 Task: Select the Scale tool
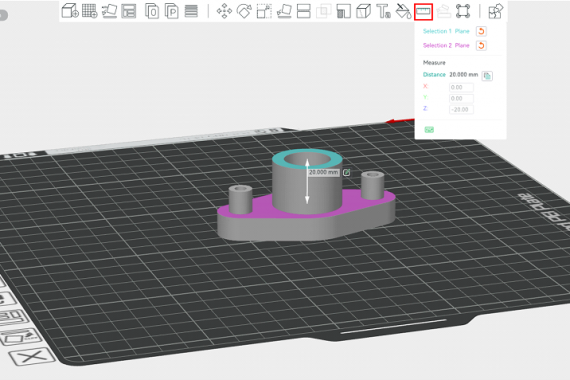pos(264,11)
